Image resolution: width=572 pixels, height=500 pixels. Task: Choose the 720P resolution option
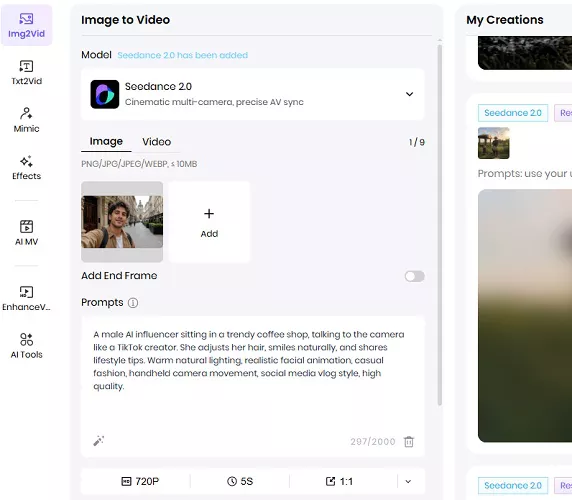[140, 481]
